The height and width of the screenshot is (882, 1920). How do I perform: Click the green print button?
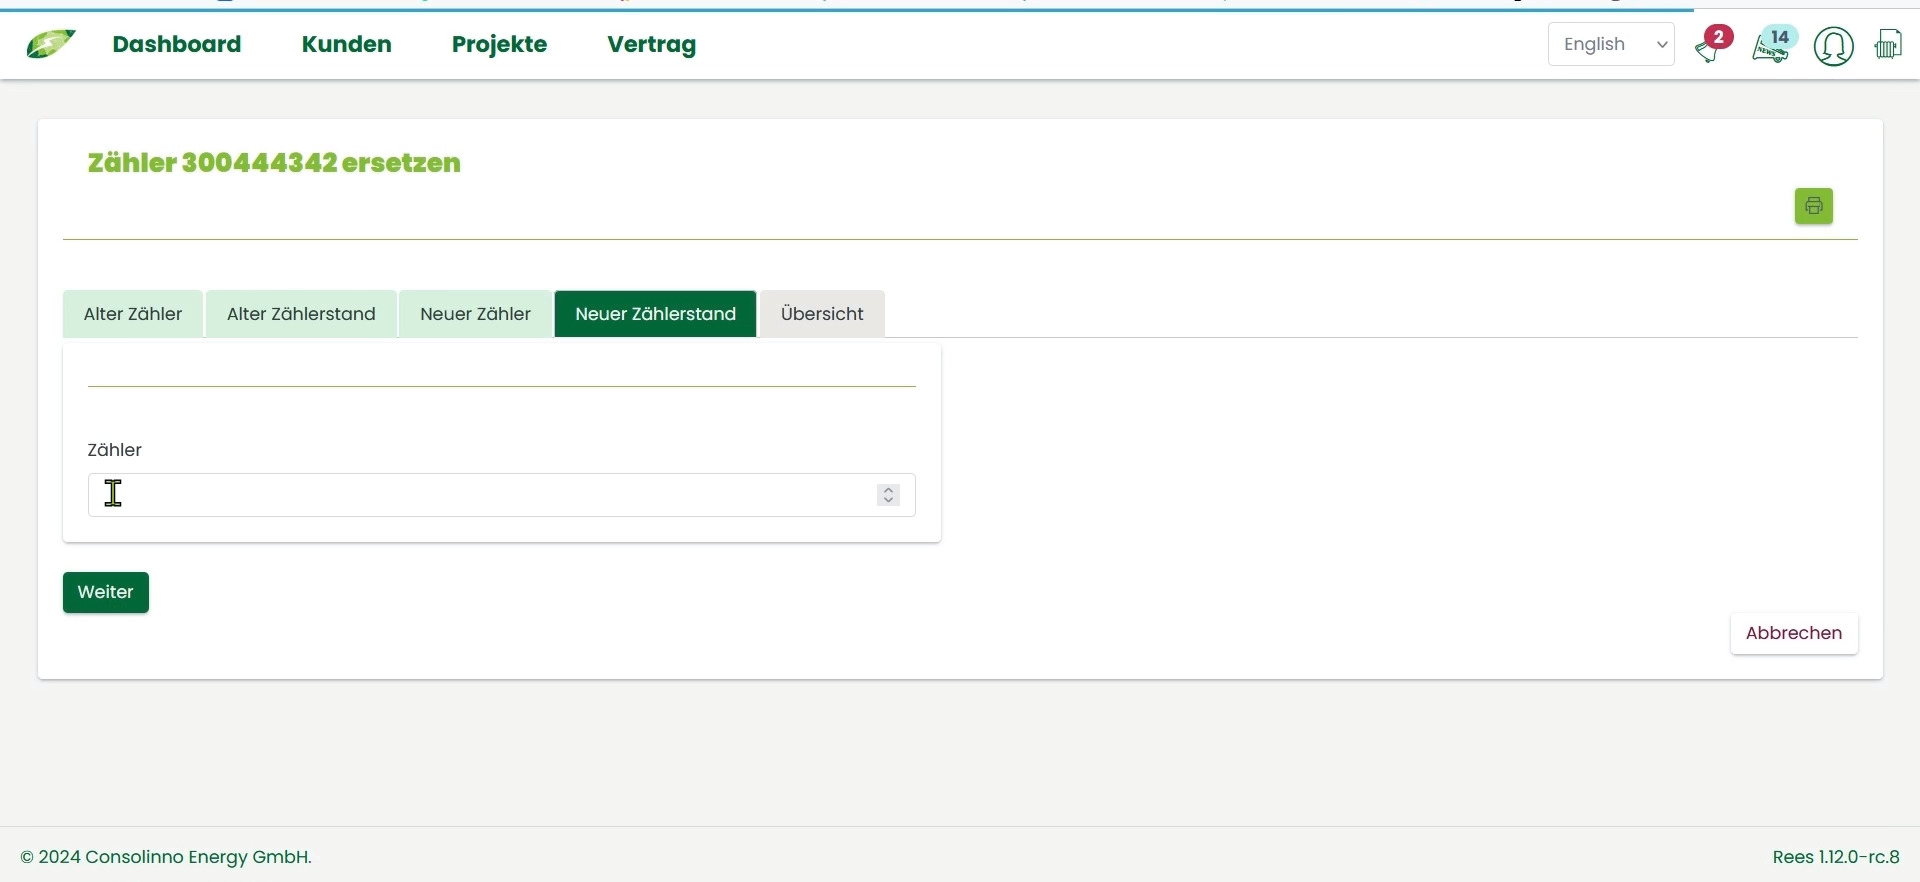click(x=1813, y=206)
